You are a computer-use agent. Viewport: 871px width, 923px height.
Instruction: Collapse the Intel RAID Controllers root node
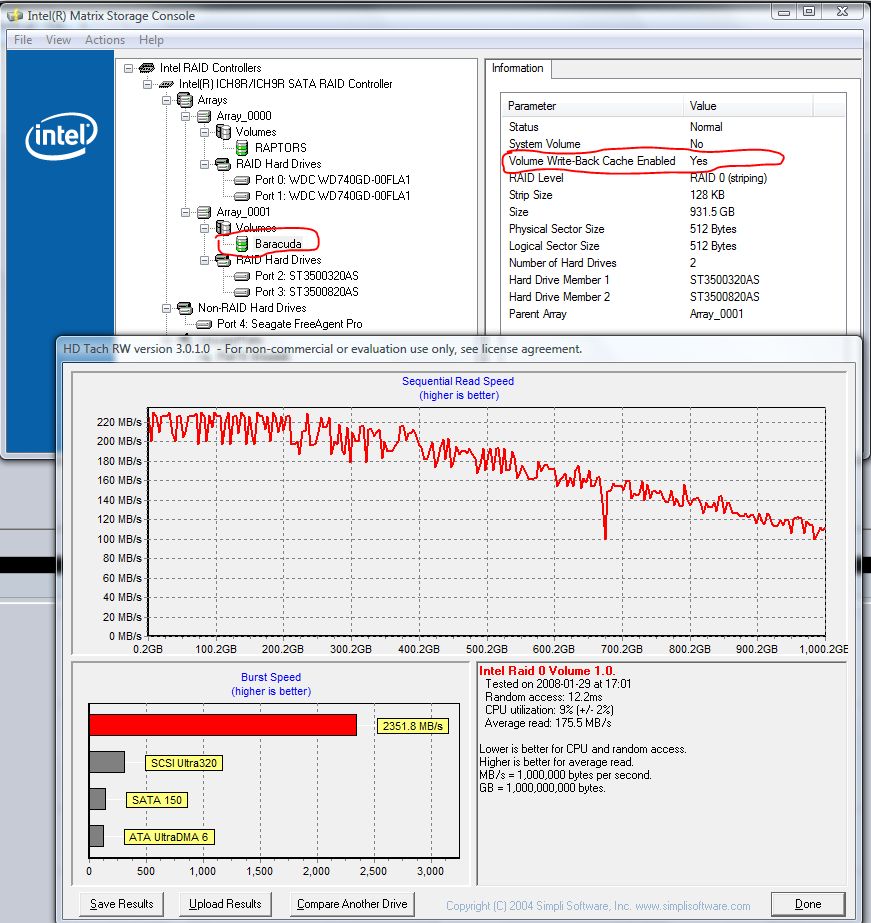128,68
